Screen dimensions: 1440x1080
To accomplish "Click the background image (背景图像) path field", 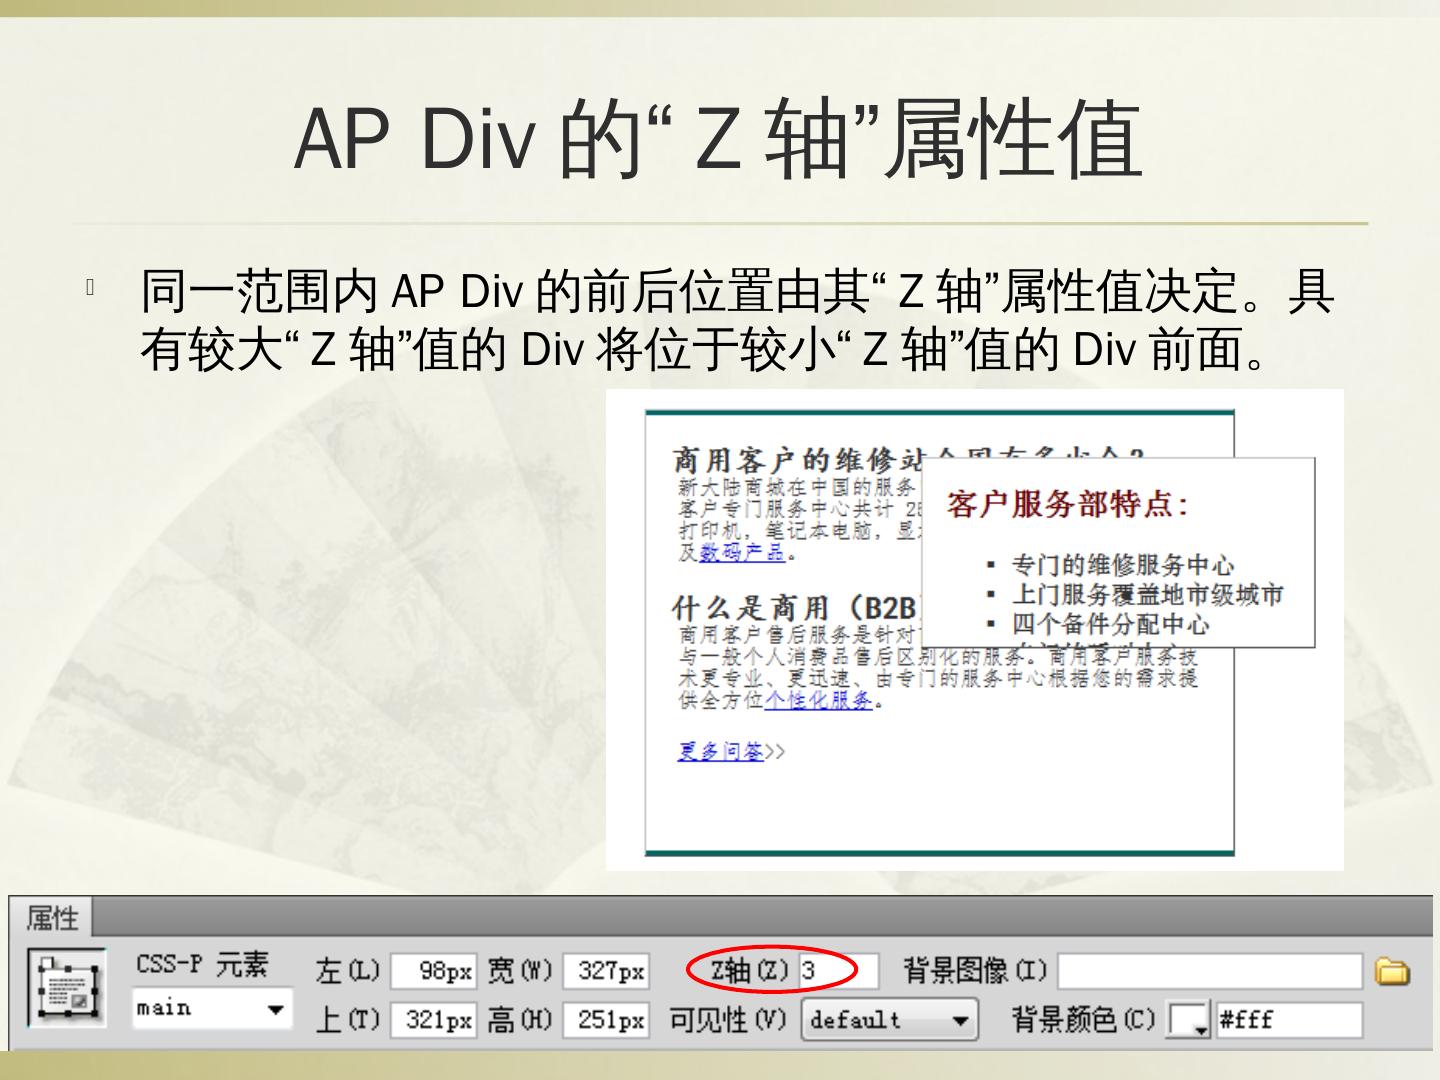I will 1209,971.
